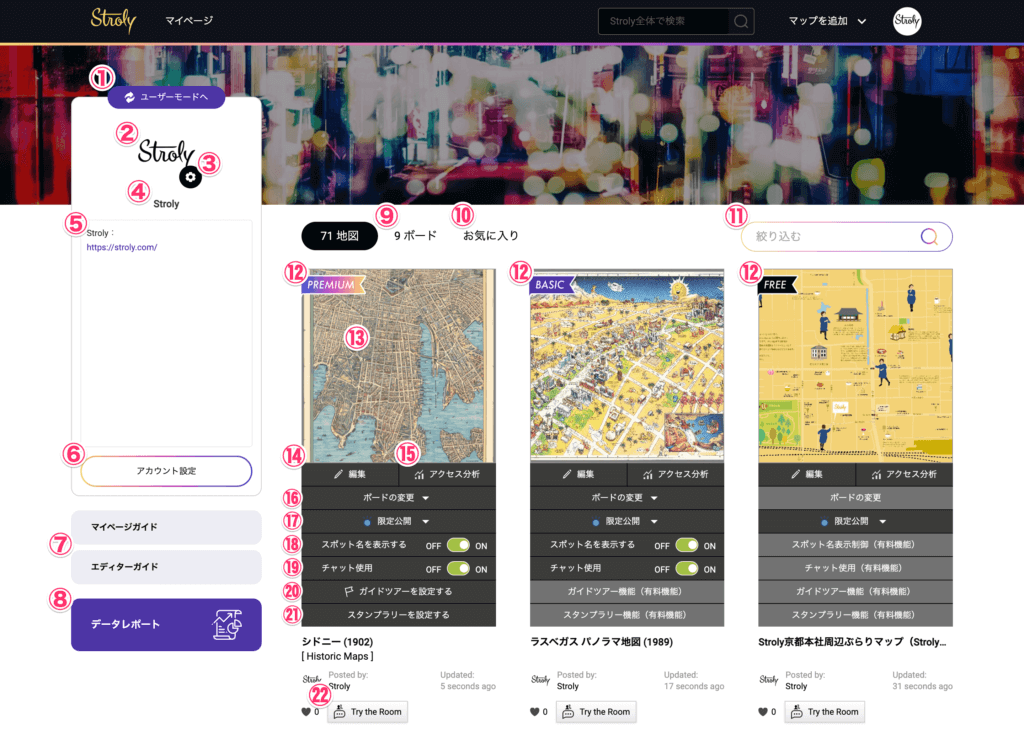Click the 絞り込む filter input field
This screenshot has width=1024, height=751.
tap(830, 237)
